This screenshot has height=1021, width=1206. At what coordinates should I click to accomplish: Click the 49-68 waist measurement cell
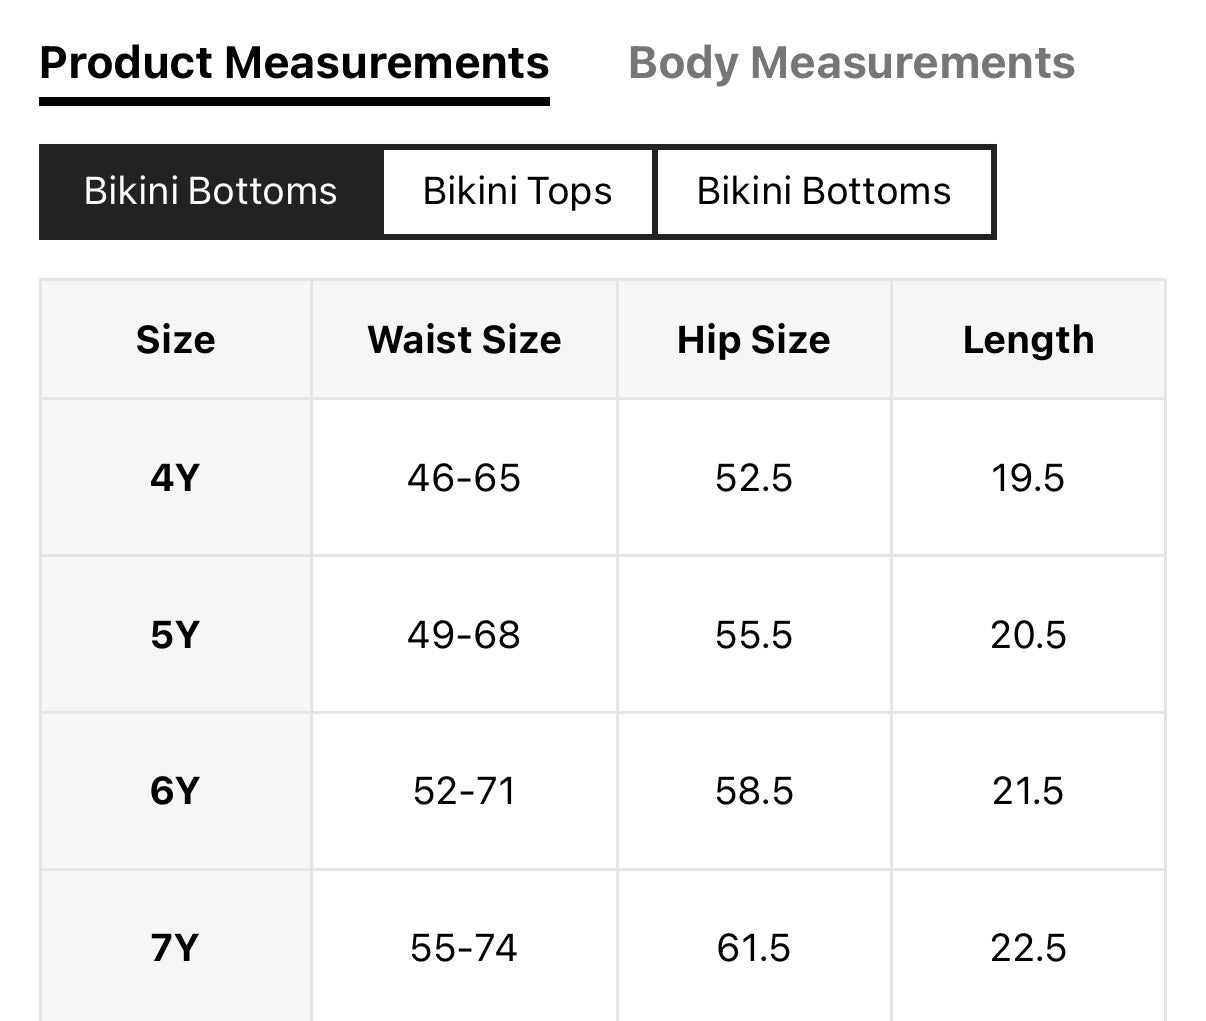[464, 634]
